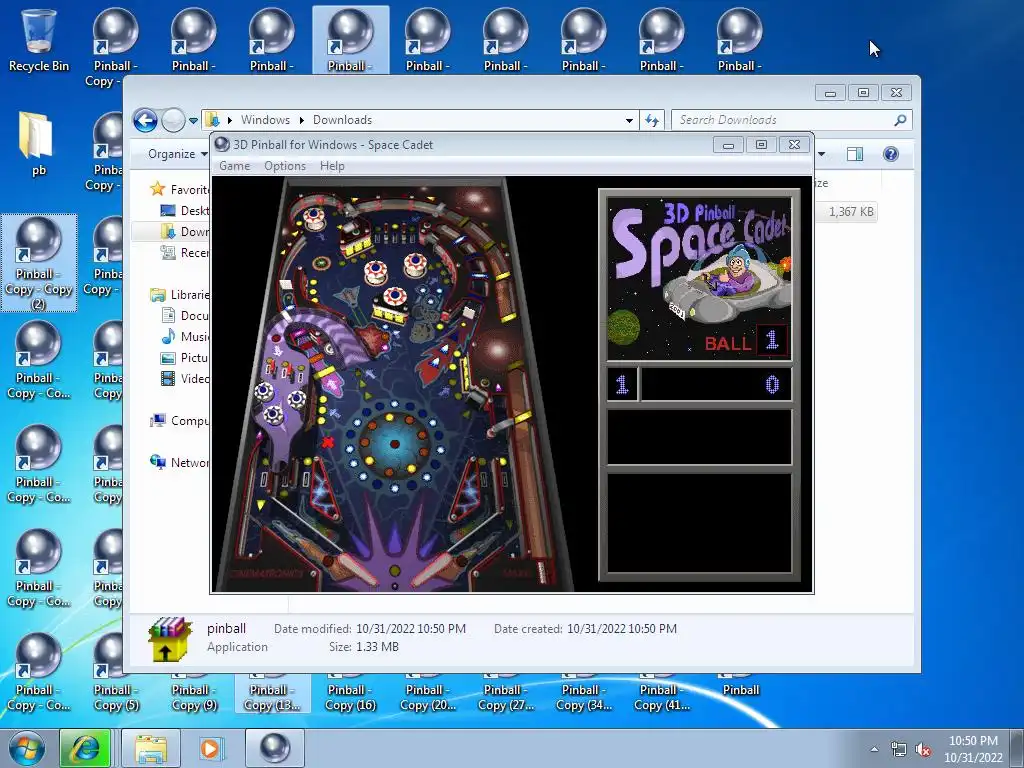The height and width of the screenshot is (768, 1024).
Task: Open the Organize dropdown menu
Action: tap(178, 154)
